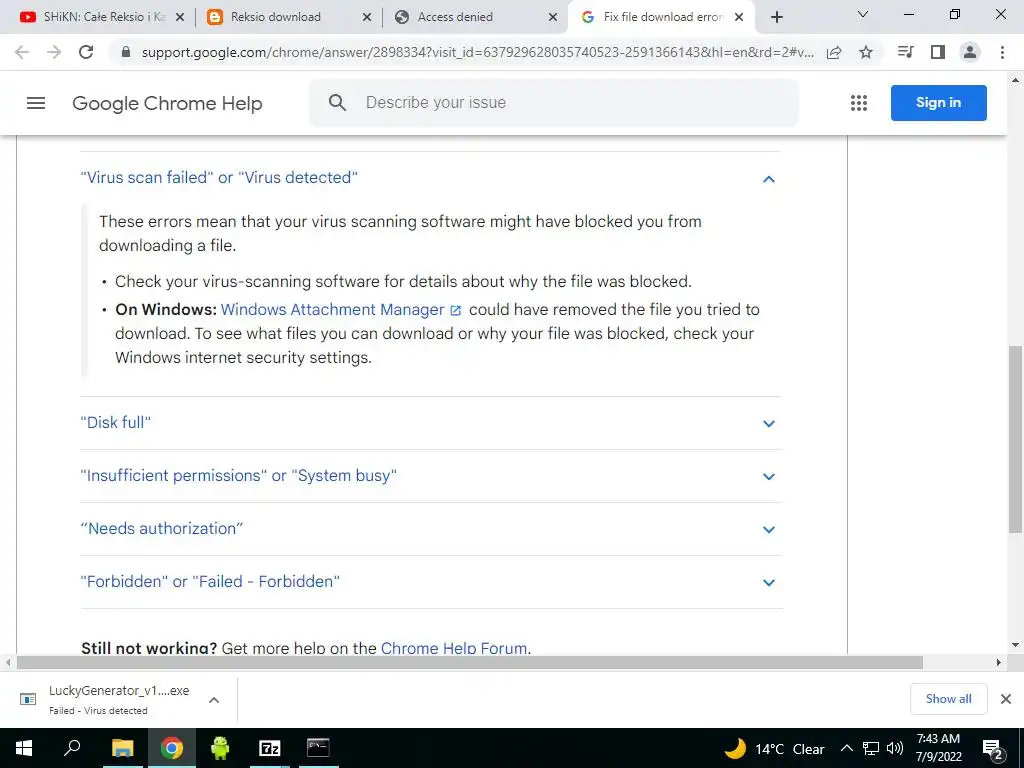This screenshot has height=768, width=1024.
Task: Click the horizontal scrollbar right arrow
Action: [x=999, y=662]
